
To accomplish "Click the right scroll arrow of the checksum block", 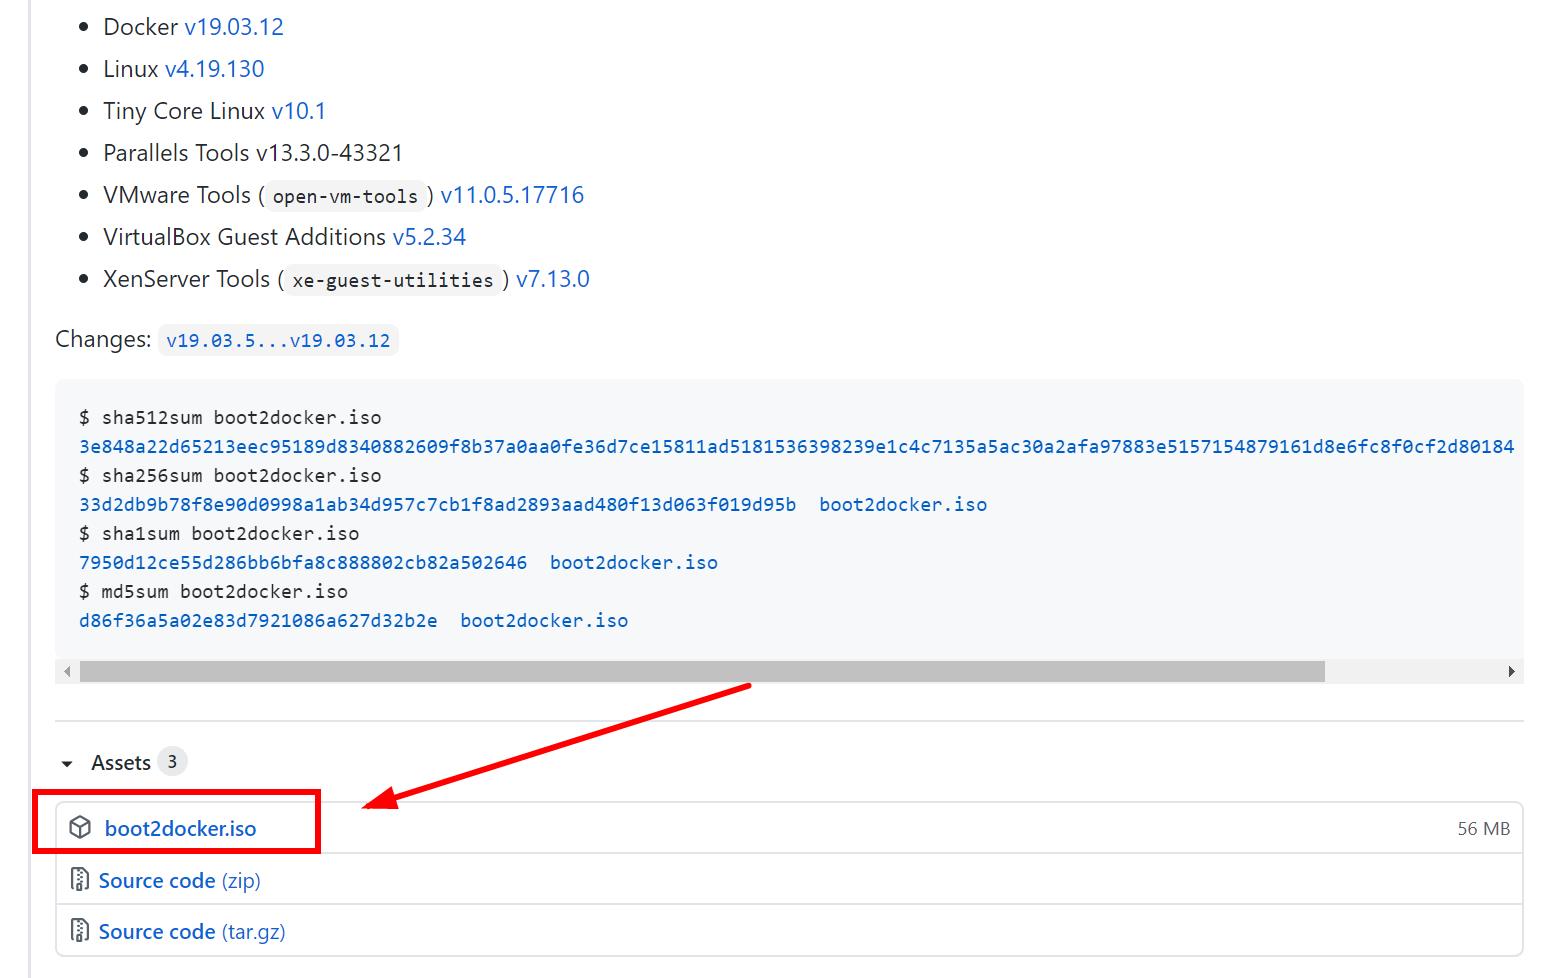I will click(1513, 671).
